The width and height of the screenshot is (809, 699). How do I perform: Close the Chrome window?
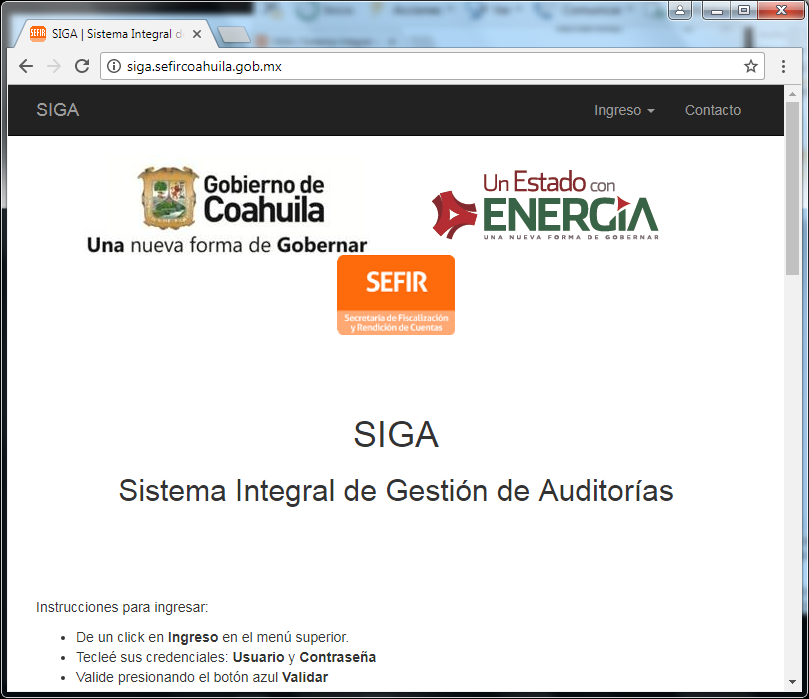[781, 10]
